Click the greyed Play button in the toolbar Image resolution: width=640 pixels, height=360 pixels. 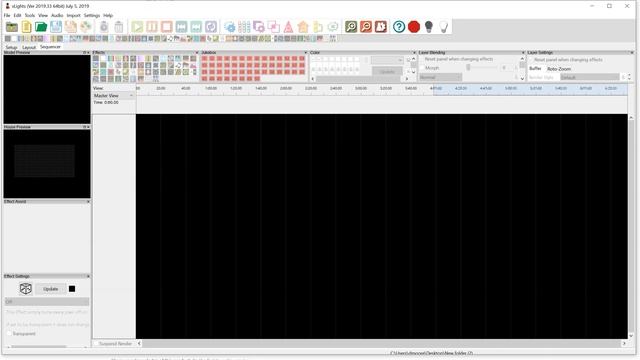pyautogui.click(x=137, y=27)
